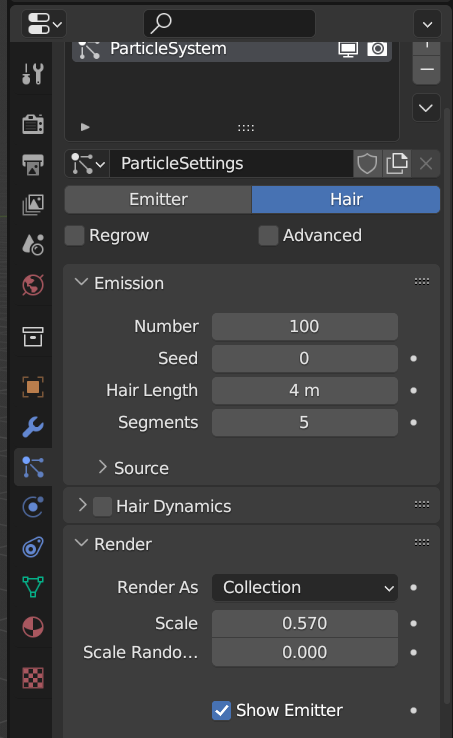Click the Number value field
Image resolution: width=453 pixels, height=738 pixels.
305,327
